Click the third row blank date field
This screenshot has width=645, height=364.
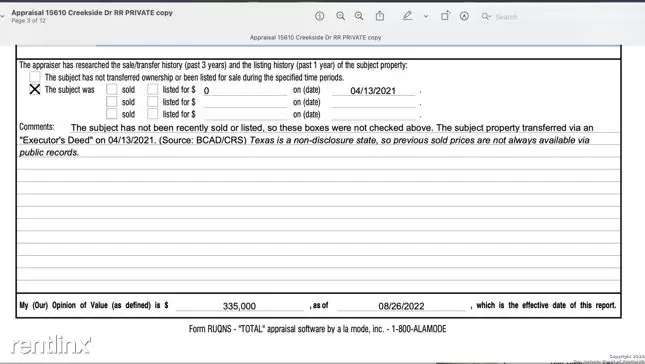click(374, 114)
